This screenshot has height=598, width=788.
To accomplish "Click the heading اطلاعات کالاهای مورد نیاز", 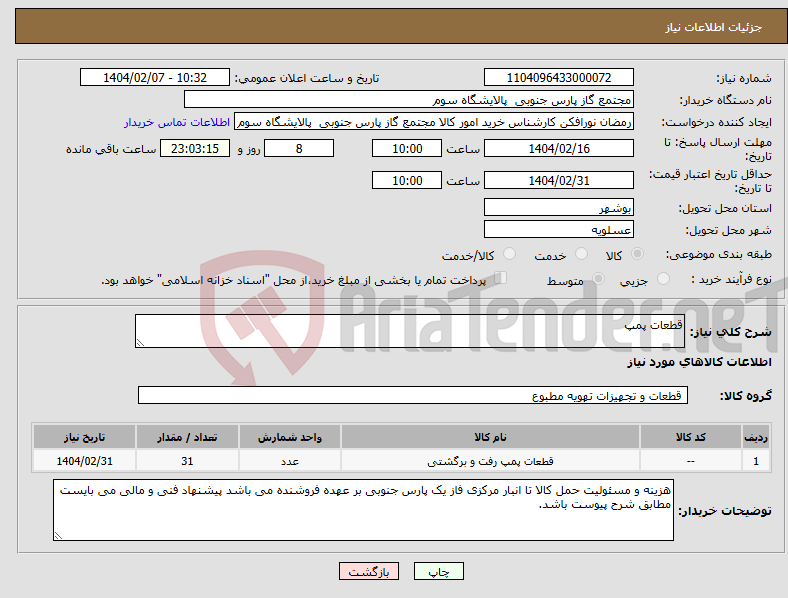I will click(x=699, y=362).
